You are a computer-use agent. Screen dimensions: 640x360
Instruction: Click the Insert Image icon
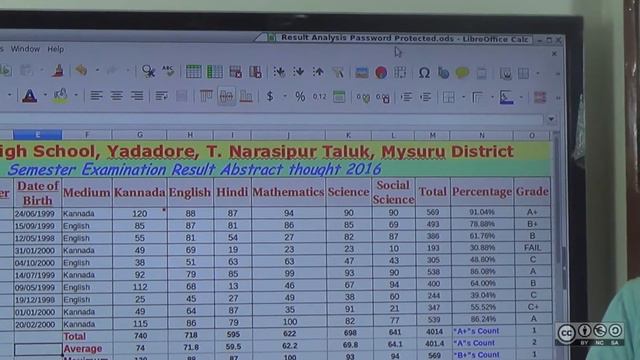pos(362,73)
